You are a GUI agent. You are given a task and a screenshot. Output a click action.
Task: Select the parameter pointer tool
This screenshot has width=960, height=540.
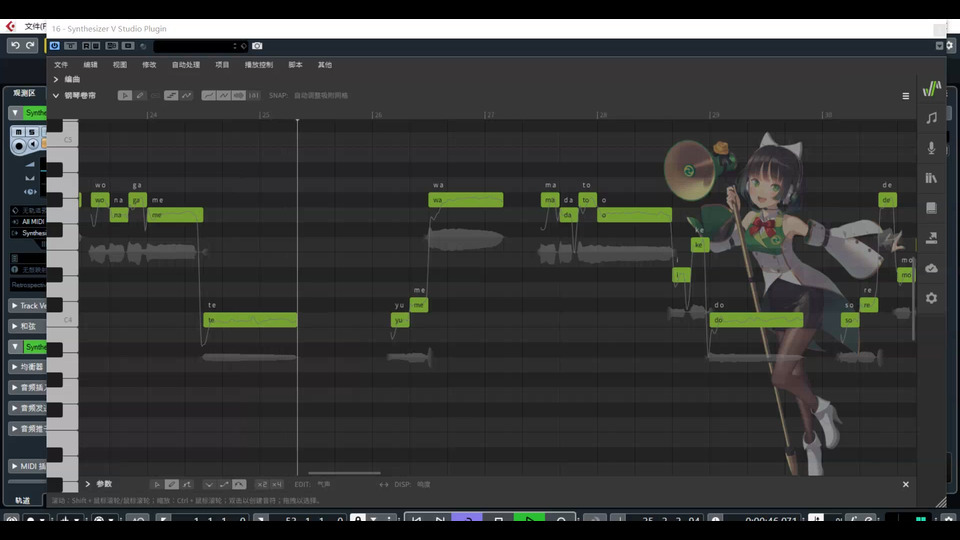click(x=157, y=484)
